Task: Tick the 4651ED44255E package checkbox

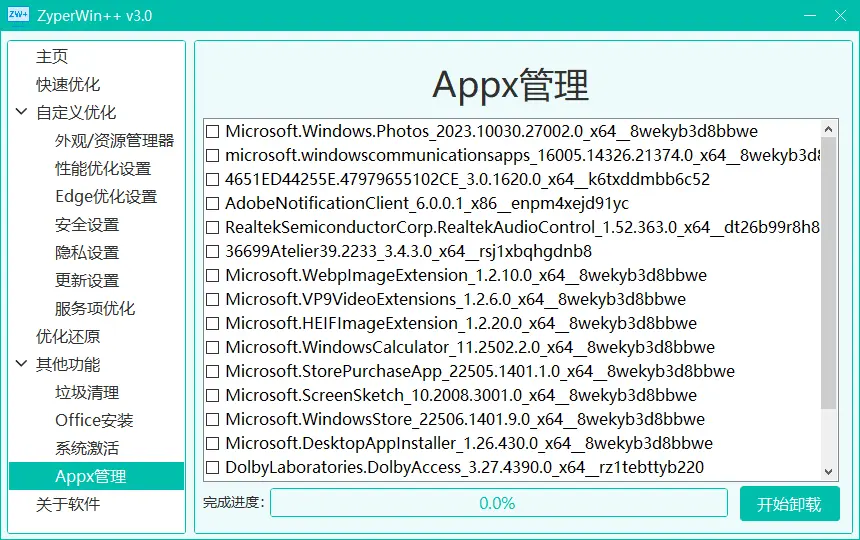Action: tap(212, 179)
